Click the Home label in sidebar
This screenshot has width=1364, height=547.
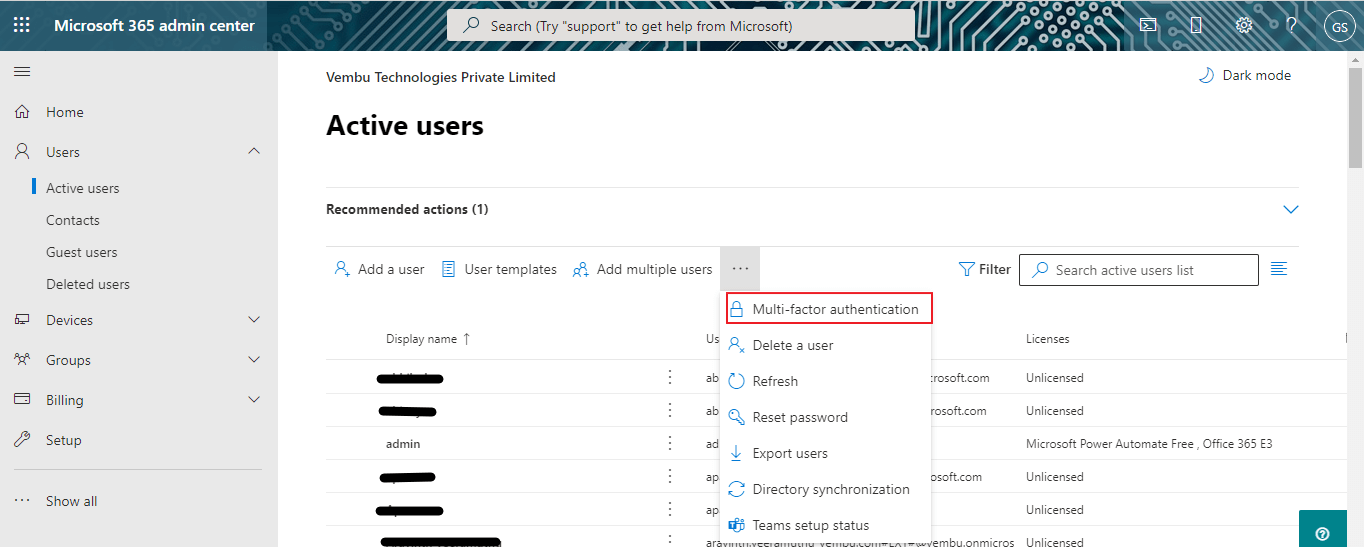point(65,112)
